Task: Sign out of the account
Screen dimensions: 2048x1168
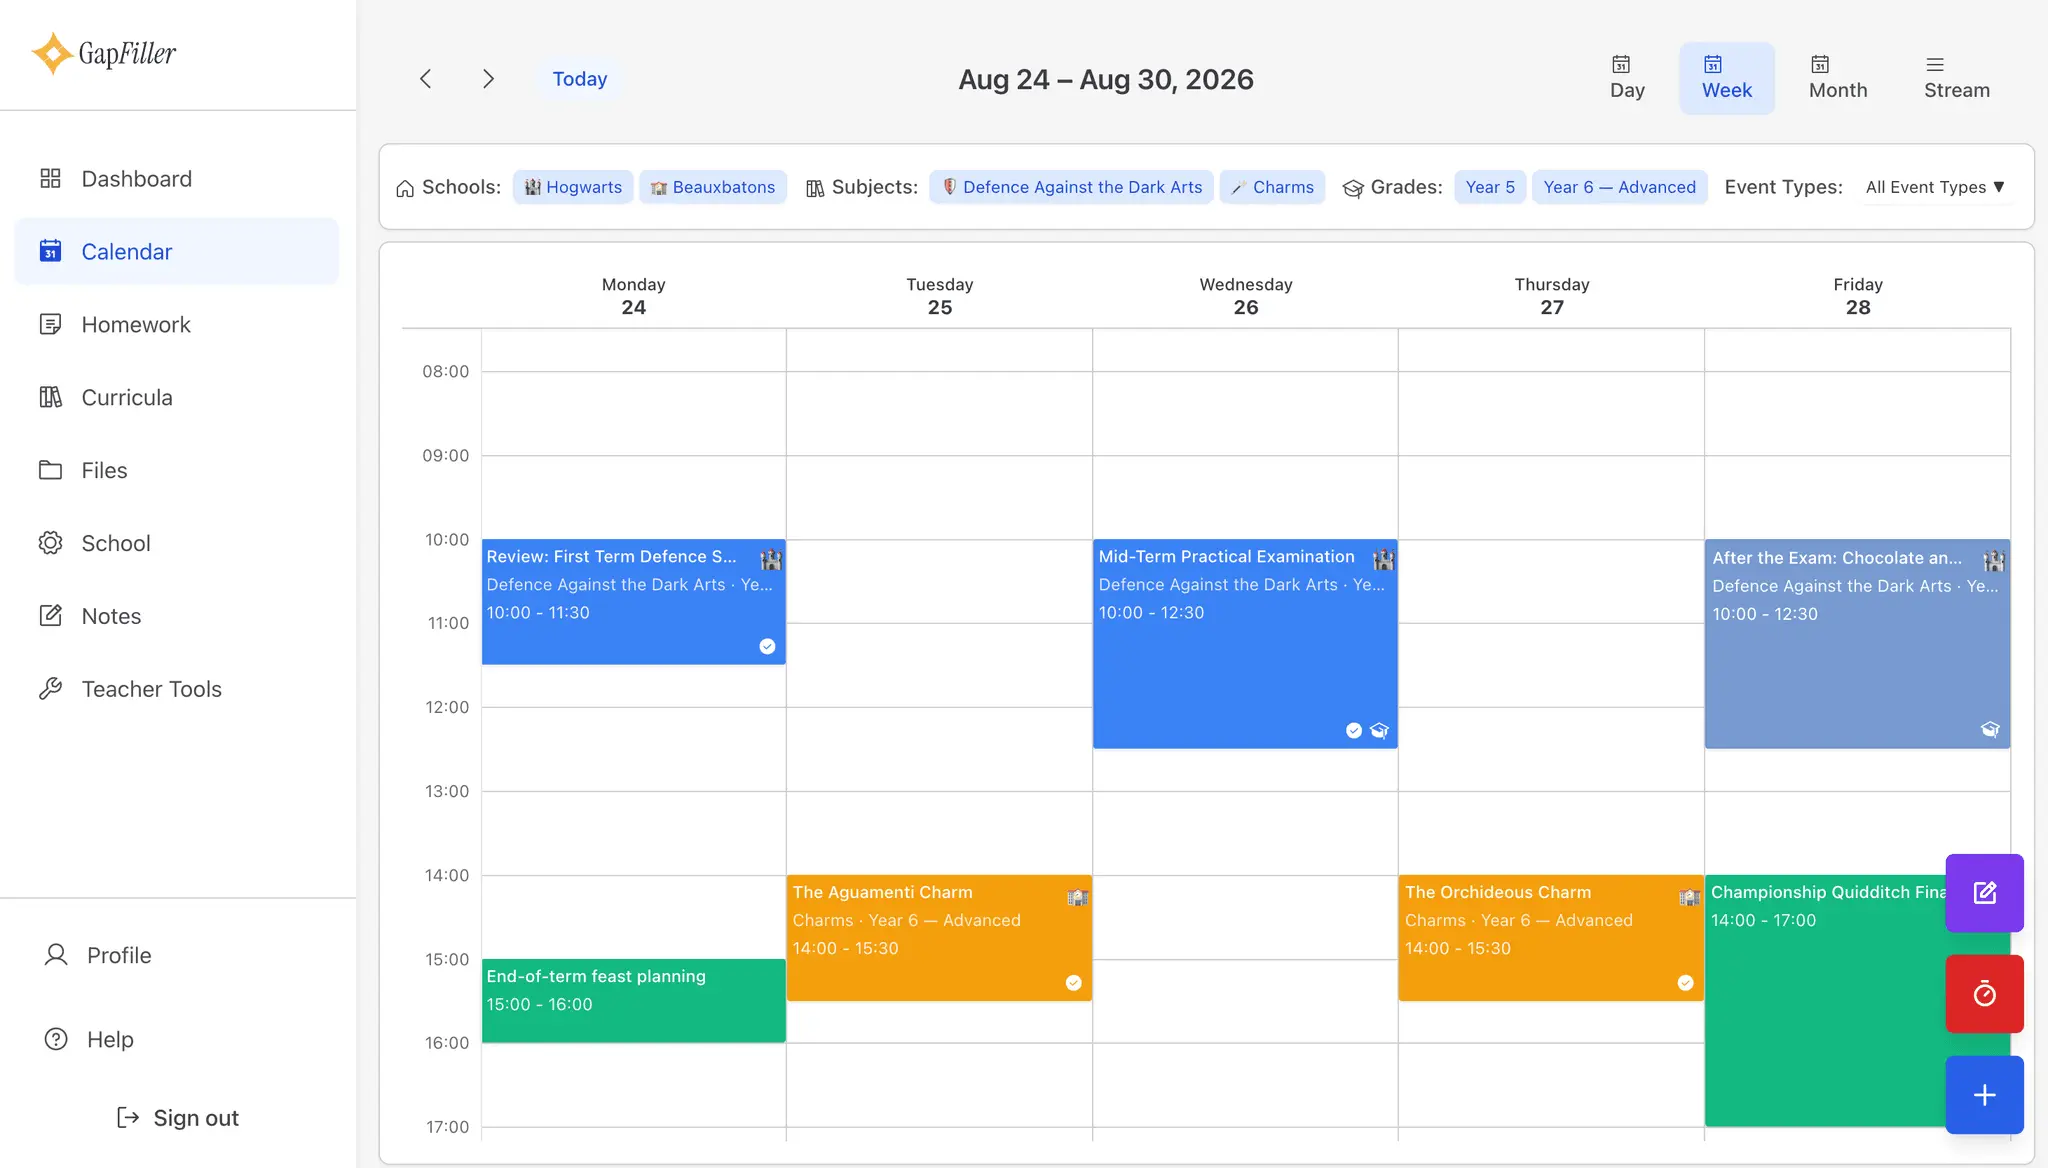Action: [177, 1118]
